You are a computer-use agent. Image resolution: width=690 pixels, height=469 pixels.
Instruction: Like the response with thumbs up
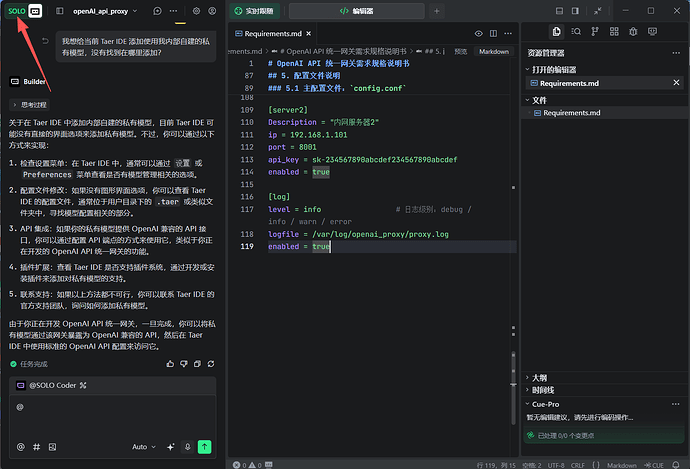coord(170,364)
